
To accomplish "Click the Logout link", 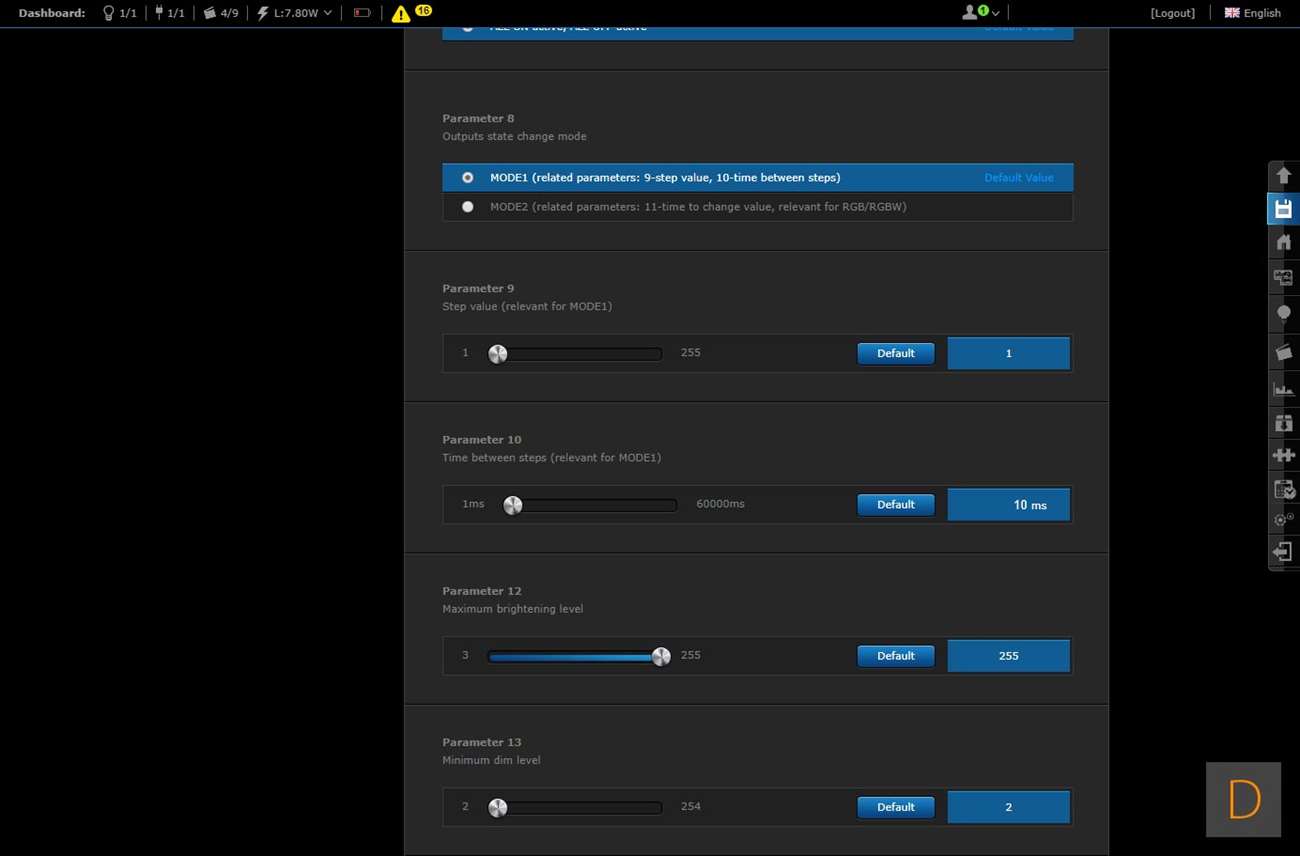I will pyautogui.click(x=1172, y=13).
